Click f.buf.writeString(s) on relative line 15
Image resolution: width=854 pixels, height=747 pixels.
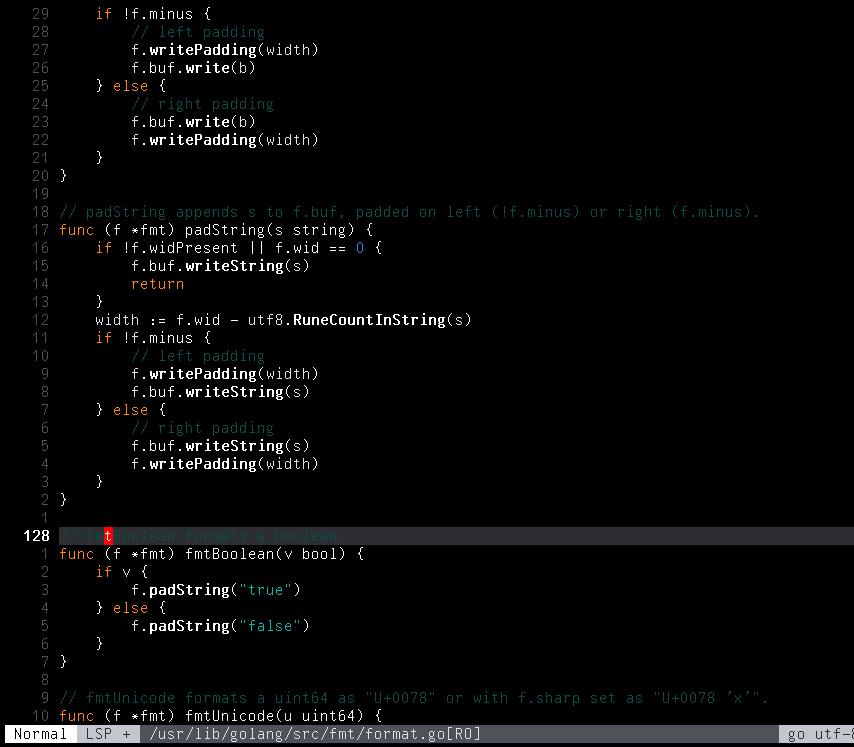coord(220,266)
